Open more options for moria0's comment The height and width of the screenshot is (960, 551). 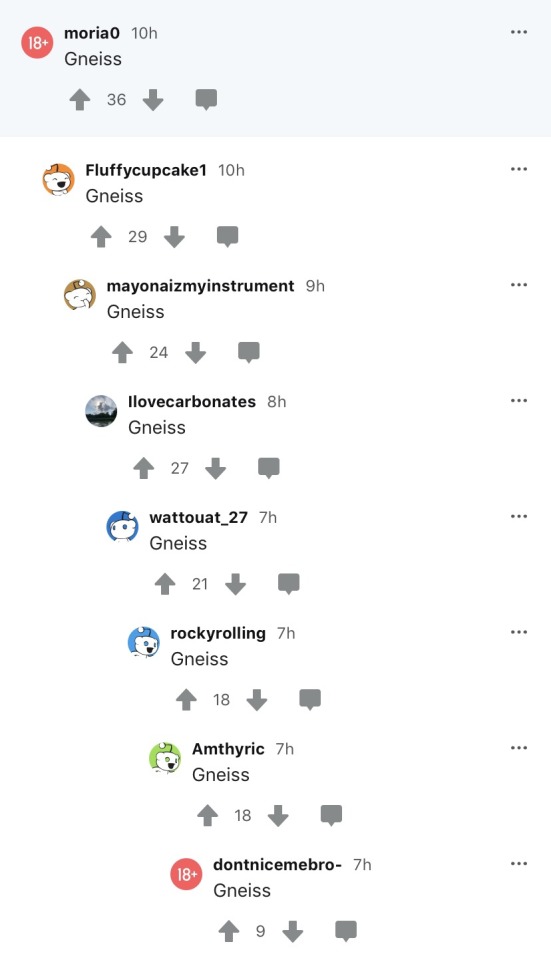[x=519, y=32]
